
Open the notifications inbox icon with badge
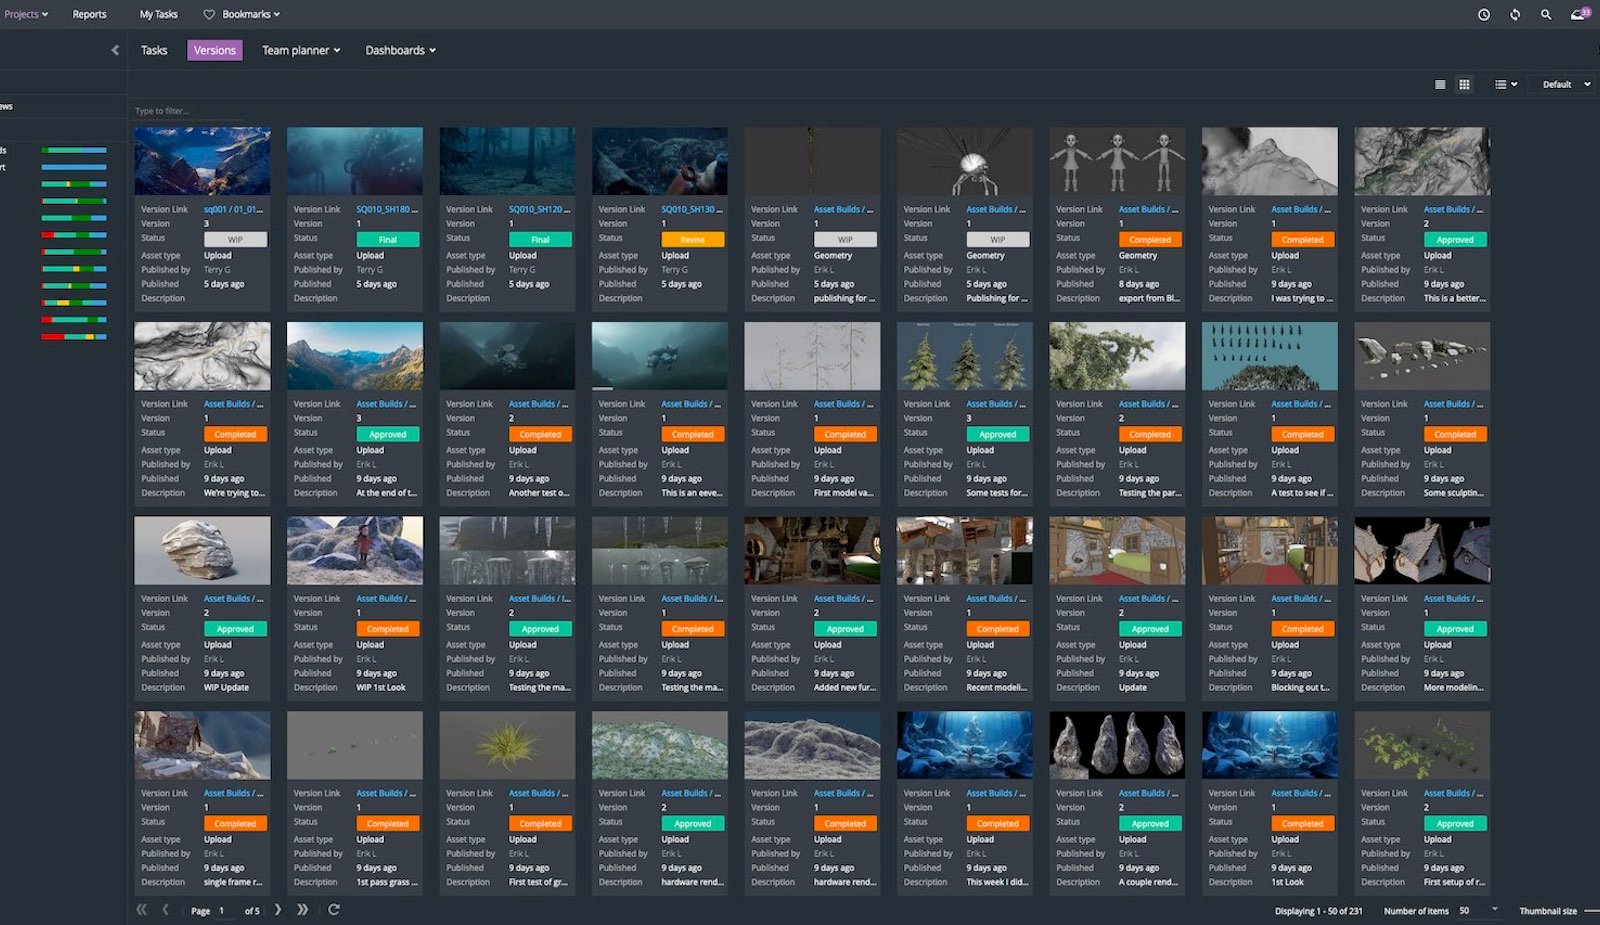point(1579,15)
